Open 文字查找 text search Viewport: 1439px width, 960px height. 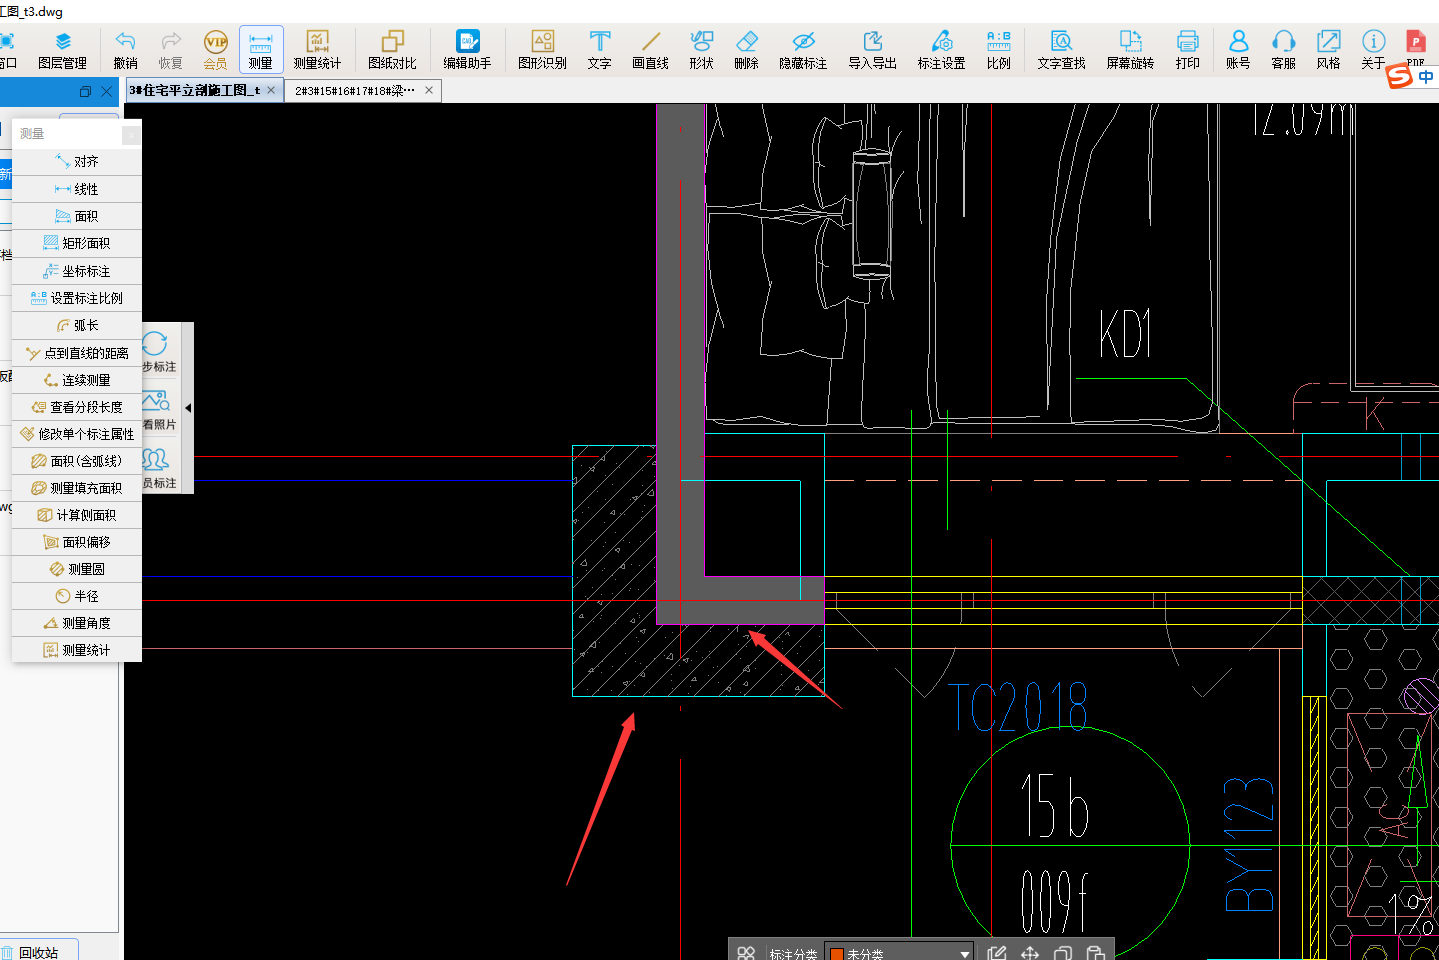click(x=1061, y=50)
